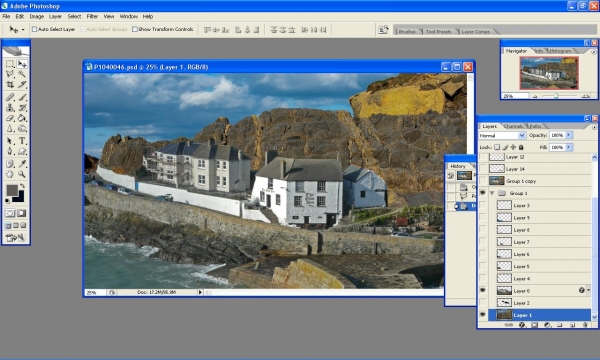This screenshot has height=360, width=600.
Task: Open document status bar info arrow
Action: pyautogui.click(x=200, y=292)
